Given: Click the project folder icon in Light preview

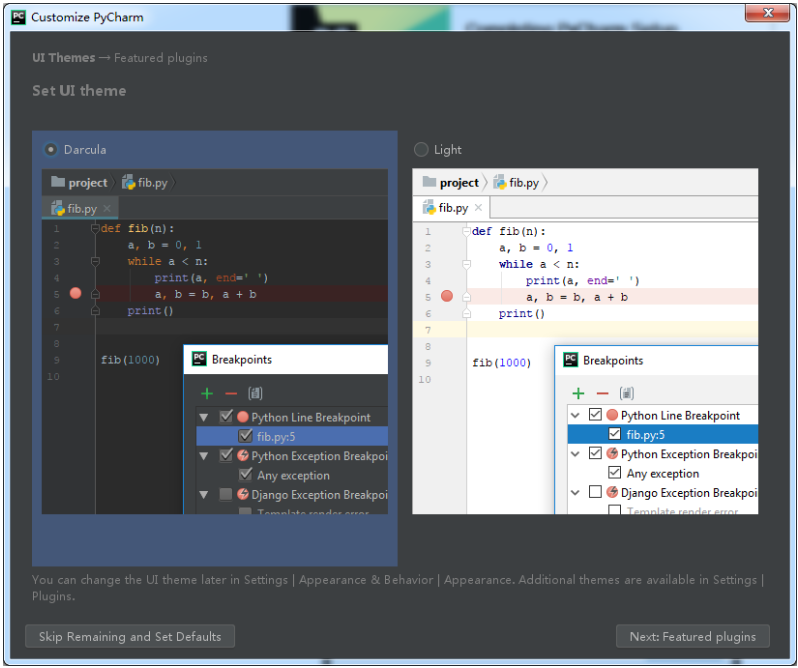Looking at the screenshot, I should click(x=430, y=183).
